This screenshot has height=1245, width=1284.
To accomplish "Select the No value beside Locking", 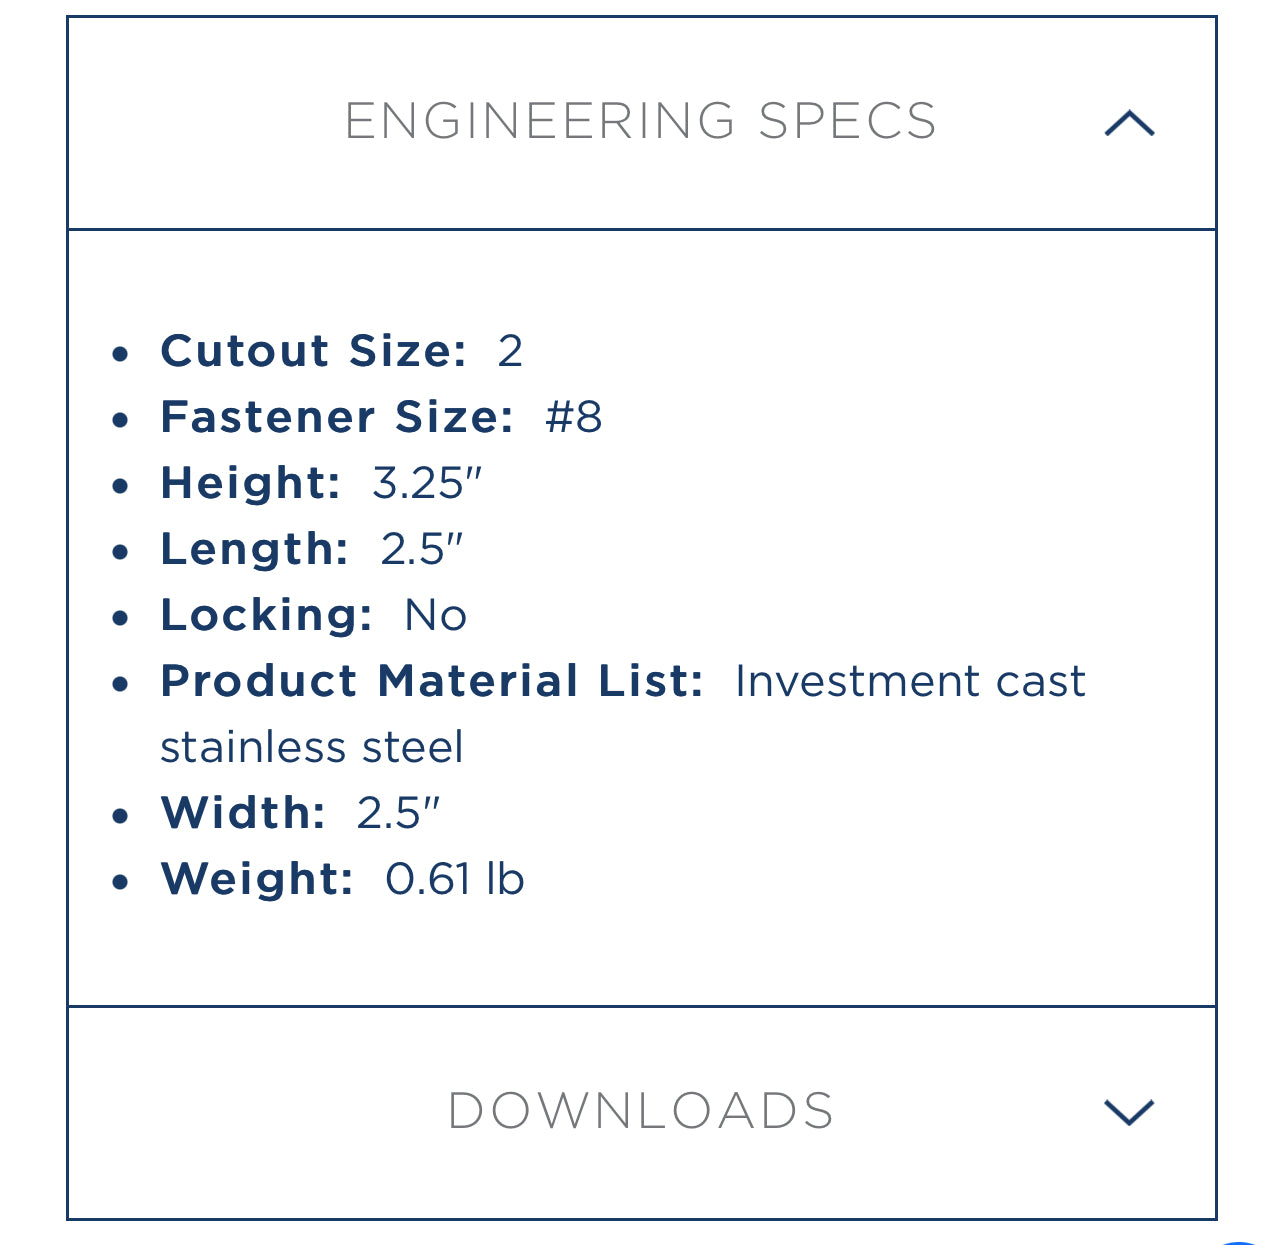I will (x=436, y=615).
